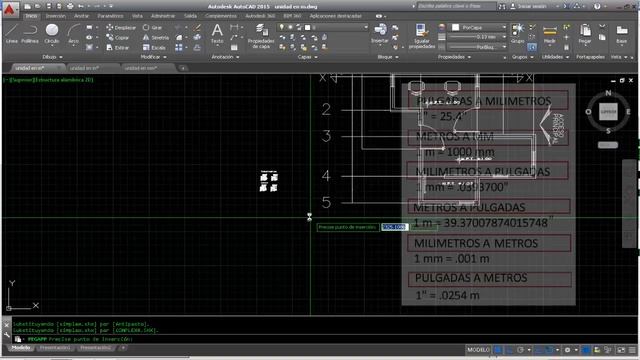This screenshot has height=360, width=640.
Task: Expand the Modificar panel
Action: [153, 57]
